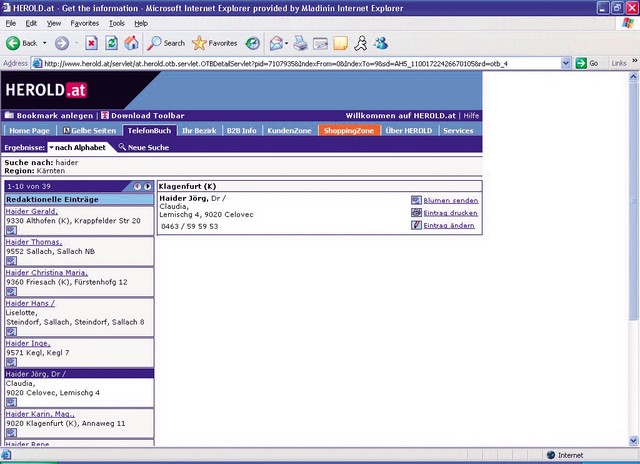Click icon under Haider Gerald entry
Viewport: 640px width, 464px height.
(x=11, y=230)
